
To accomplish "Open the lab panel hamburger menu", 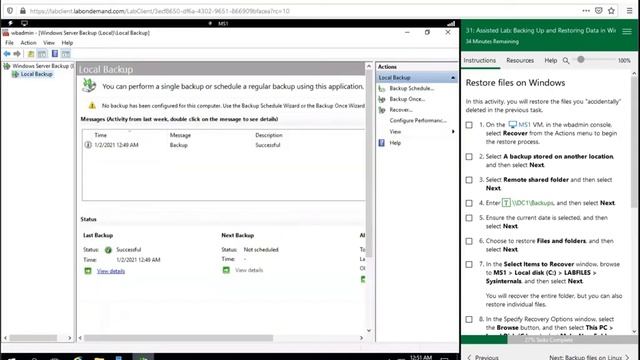I will (627, 31).
